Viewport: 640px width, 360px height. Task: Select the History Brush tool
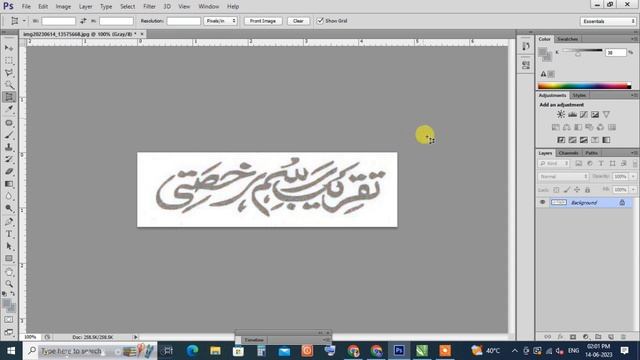[x=9, y=160]
